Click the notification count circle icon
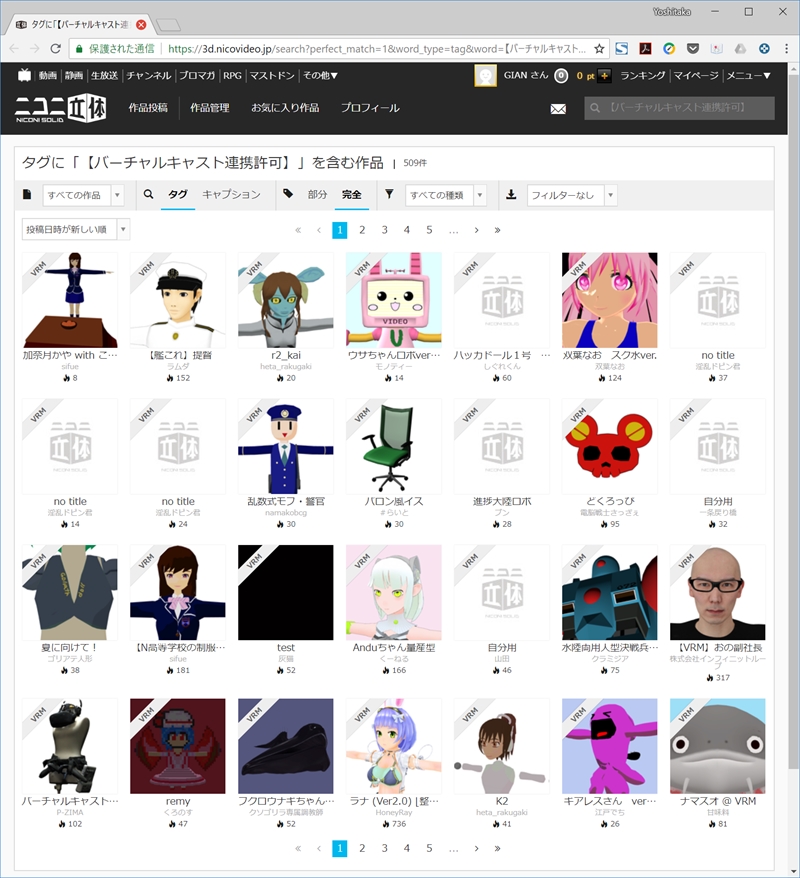Viewport: 800px width, 878px height. tap(561, 76)
